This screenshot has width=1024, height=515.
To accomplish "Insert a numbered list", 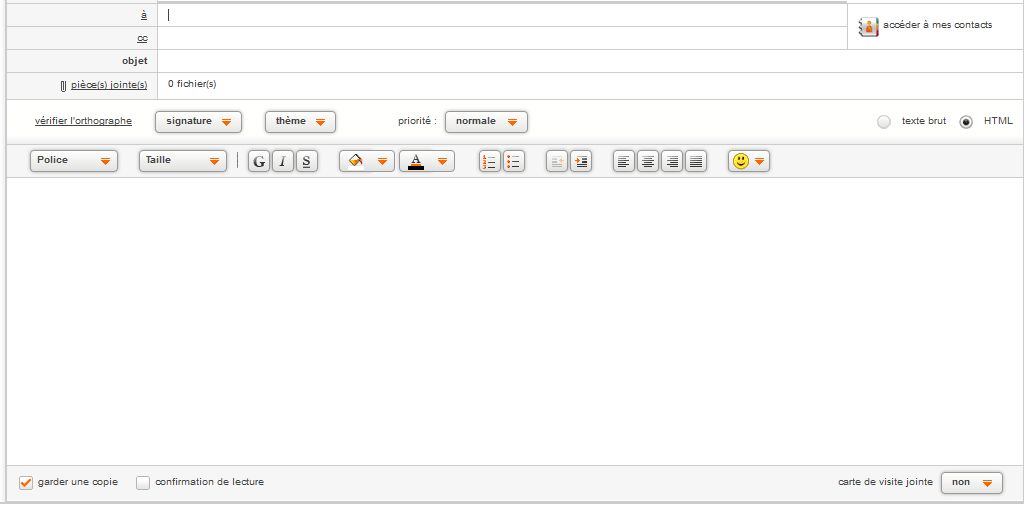I will click(x=490, y=161).
